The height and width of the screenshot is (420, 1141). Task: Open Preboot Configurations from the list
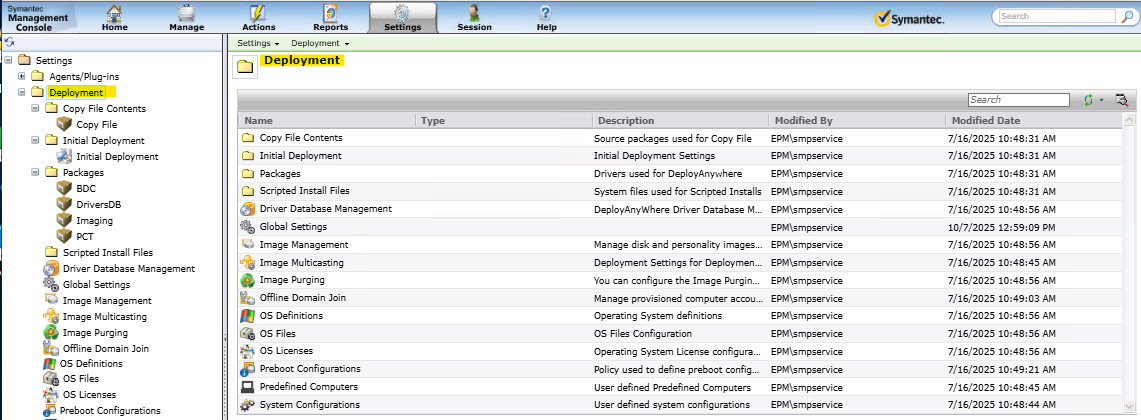click(x=309, y=369)
